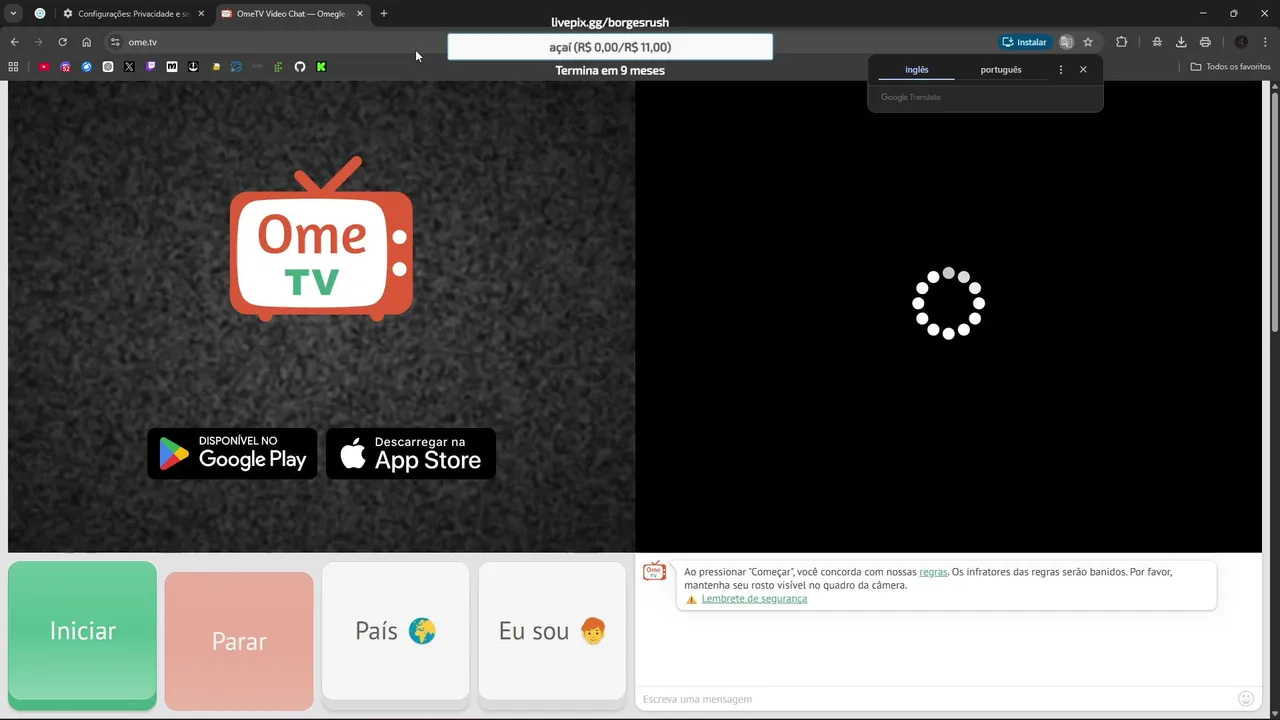Reload the page
The image size is (1280, 720).
[x=62, y=42]
